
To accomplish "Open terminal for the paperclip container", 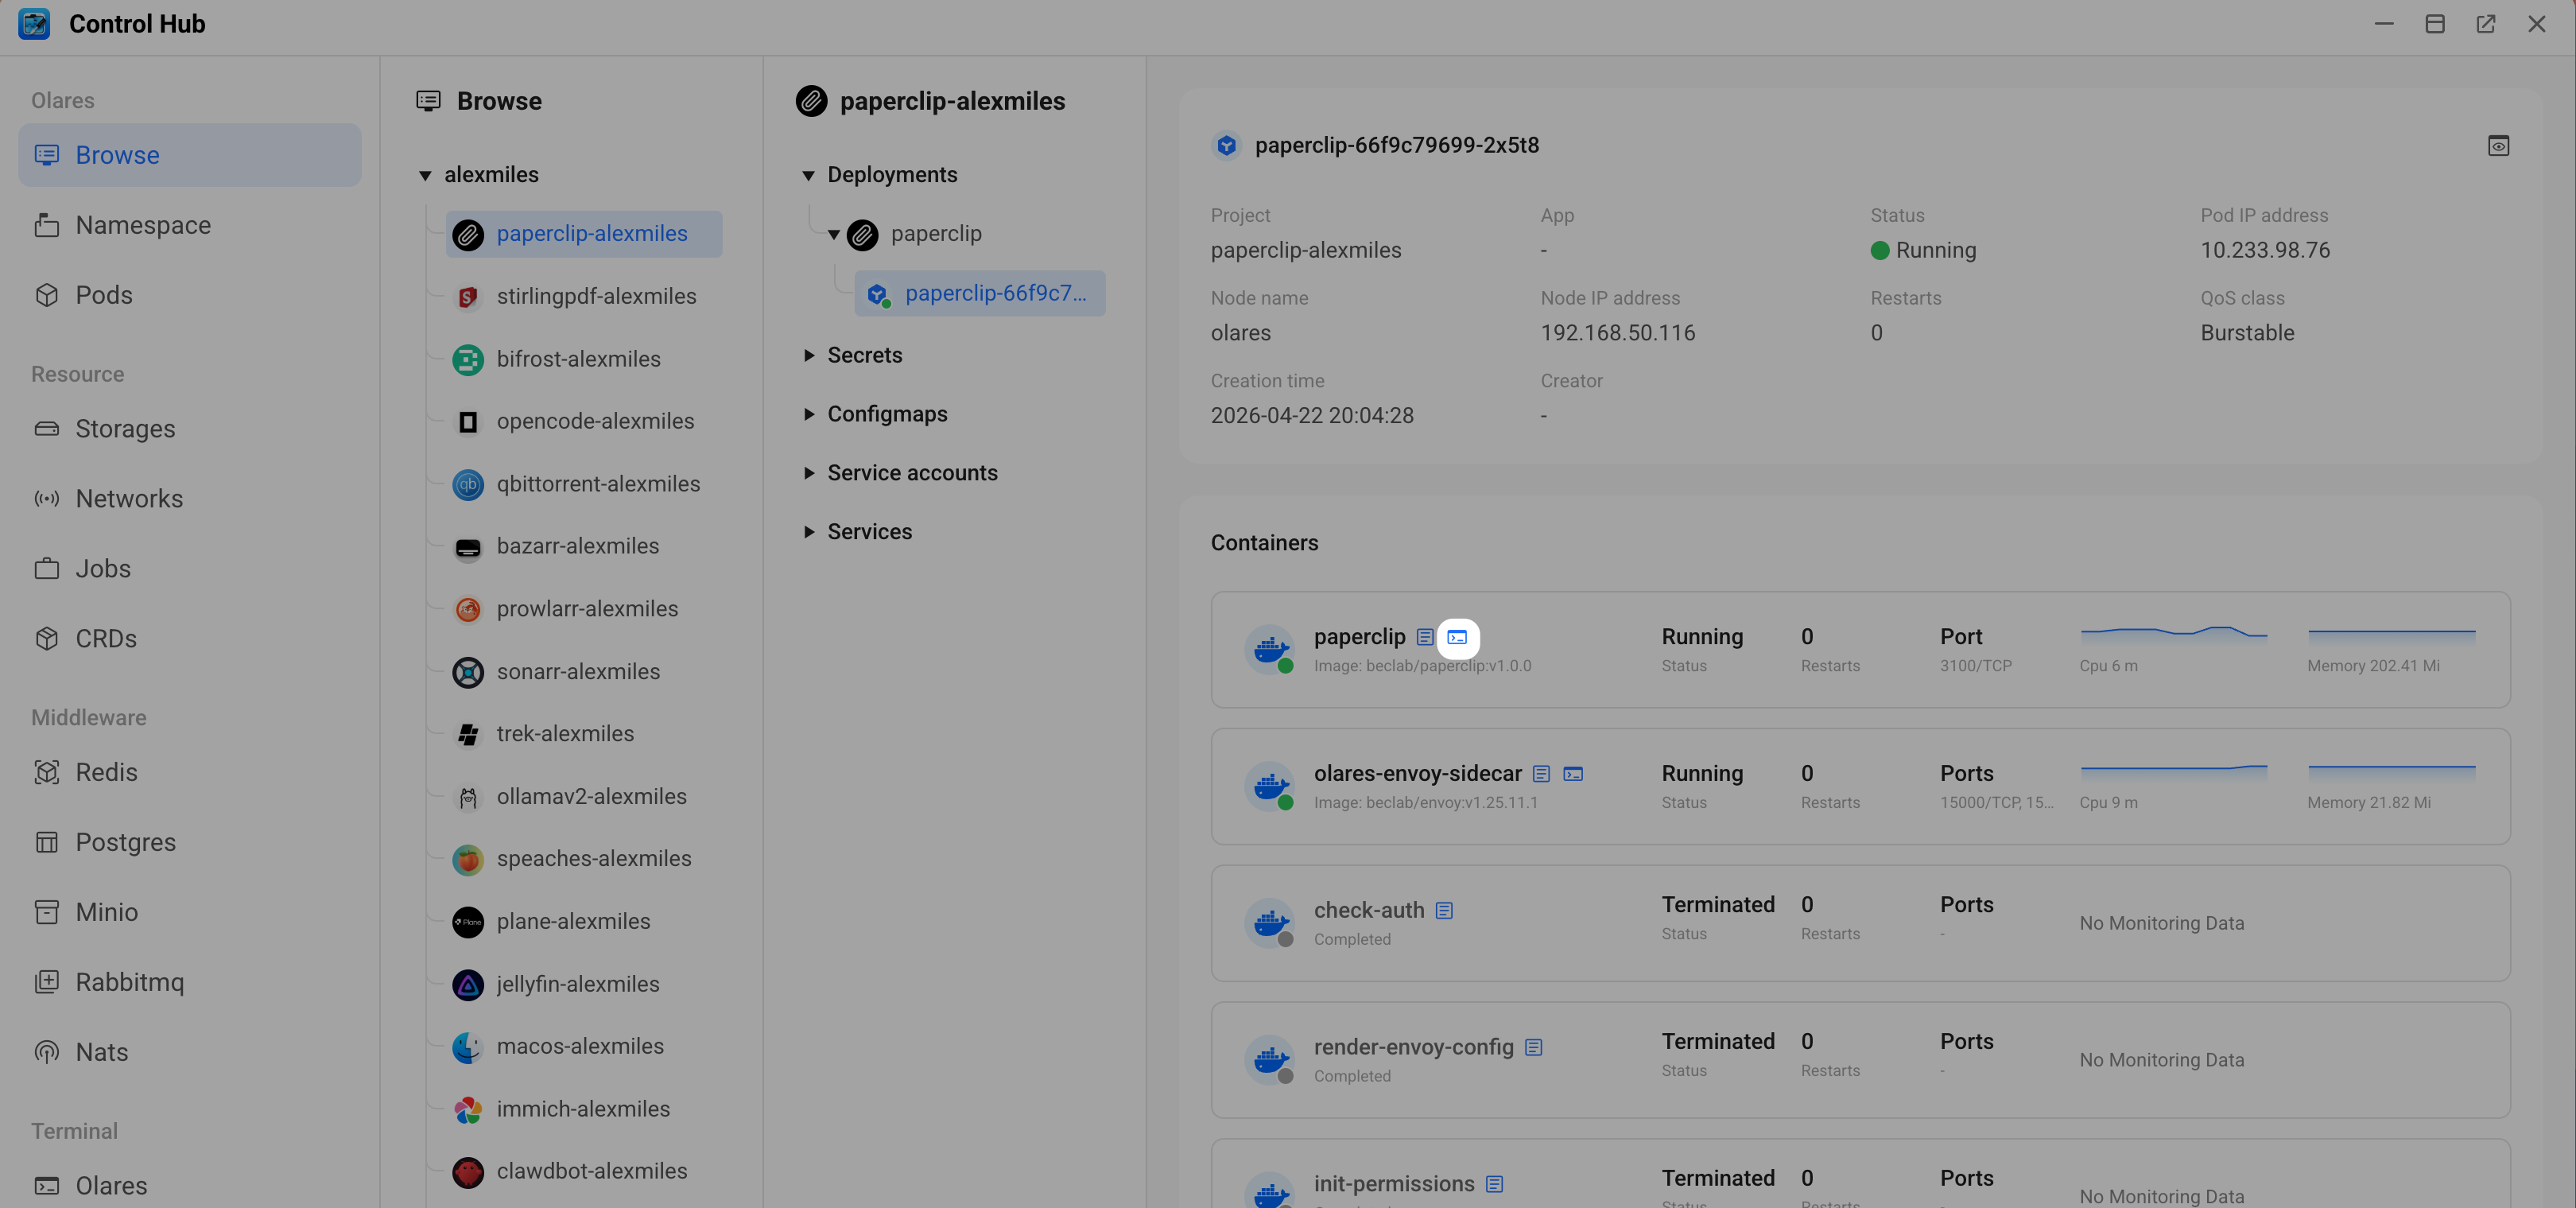I will [x=1457, y=637].
